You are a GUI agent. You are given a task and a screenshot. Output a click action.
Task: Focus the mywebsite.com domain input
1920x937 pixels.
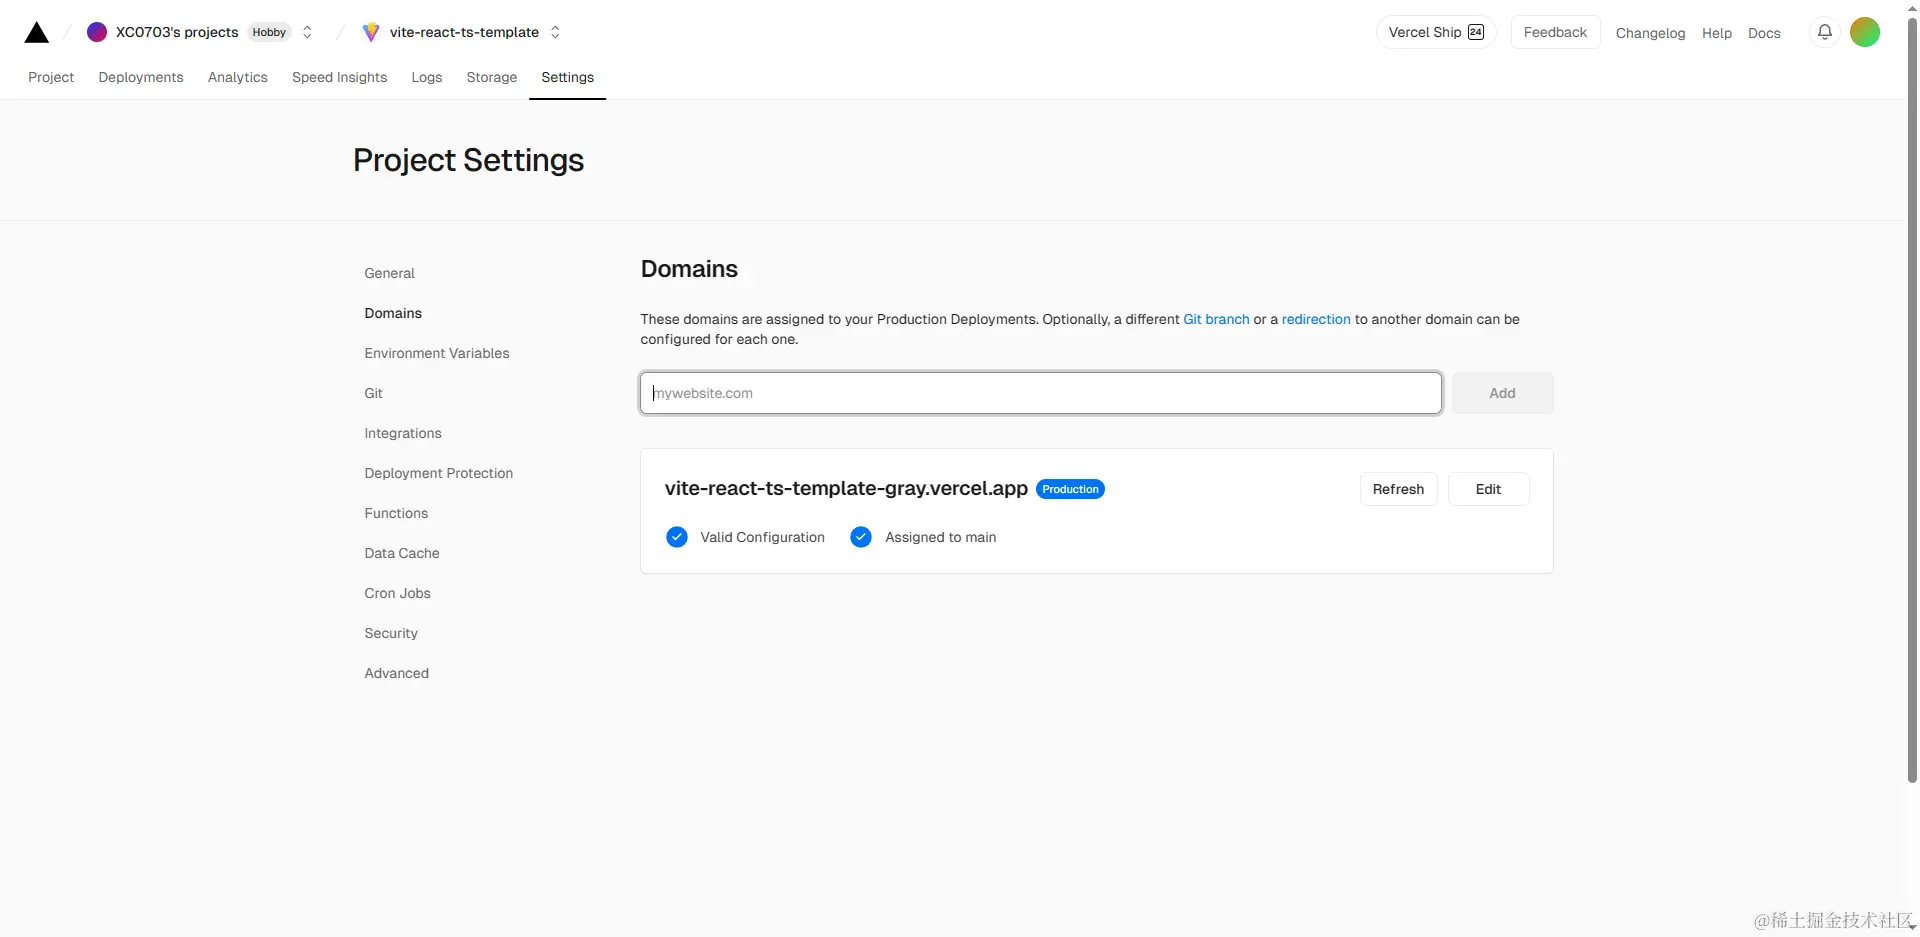click(1041, 393)
